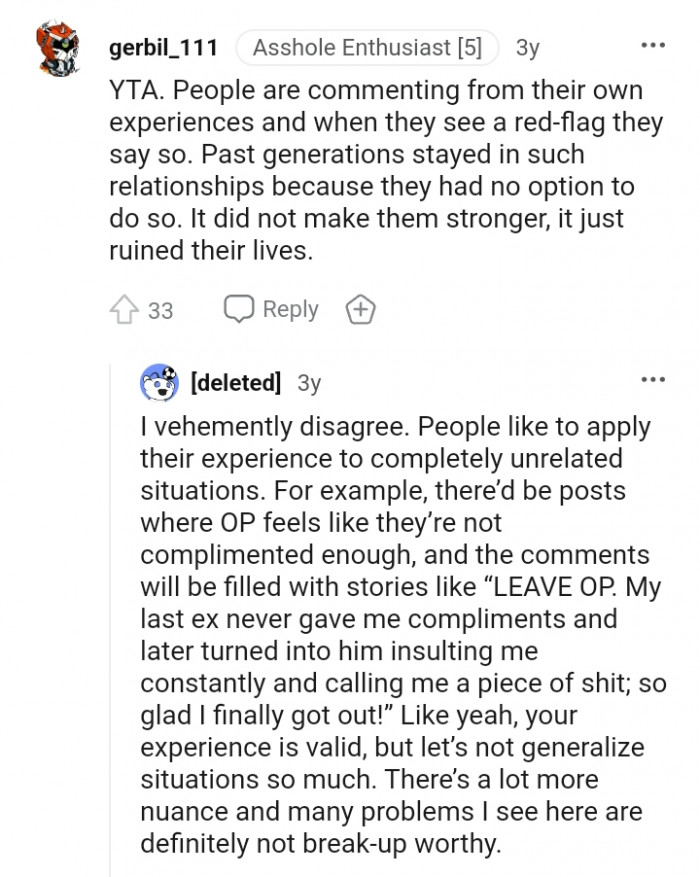The width and height of the screenshot is (700, 877).
Task: Click the Asshole Enthusiast [5] flair
Action: tap(366, 47)
